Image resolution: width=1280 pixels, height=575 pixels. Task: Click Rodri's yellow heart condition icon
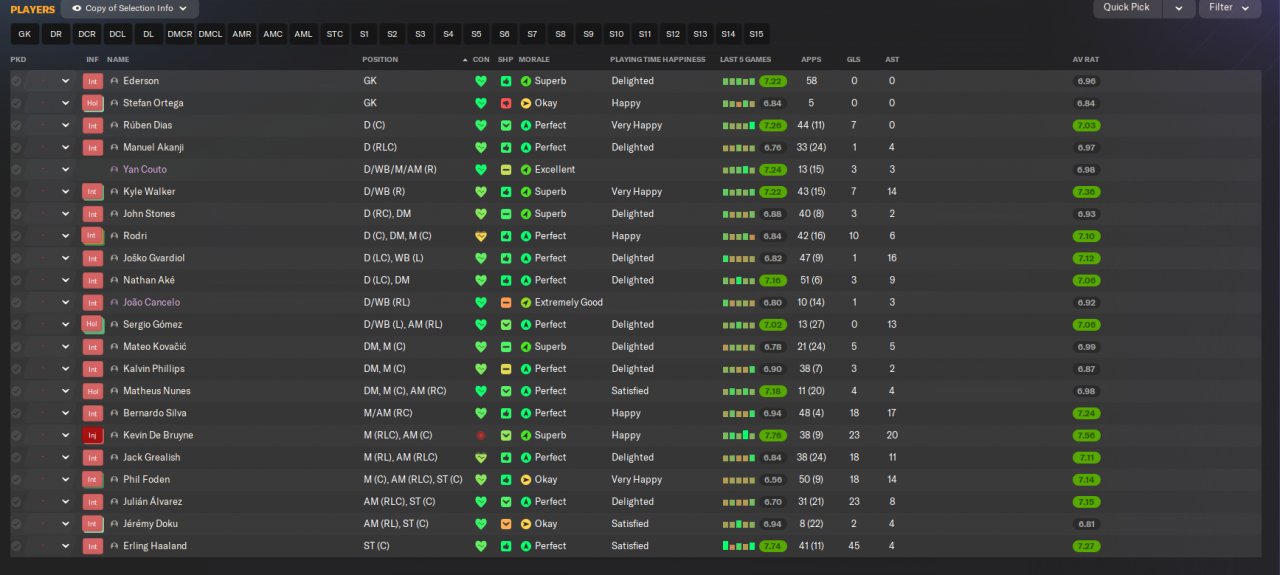481,236
